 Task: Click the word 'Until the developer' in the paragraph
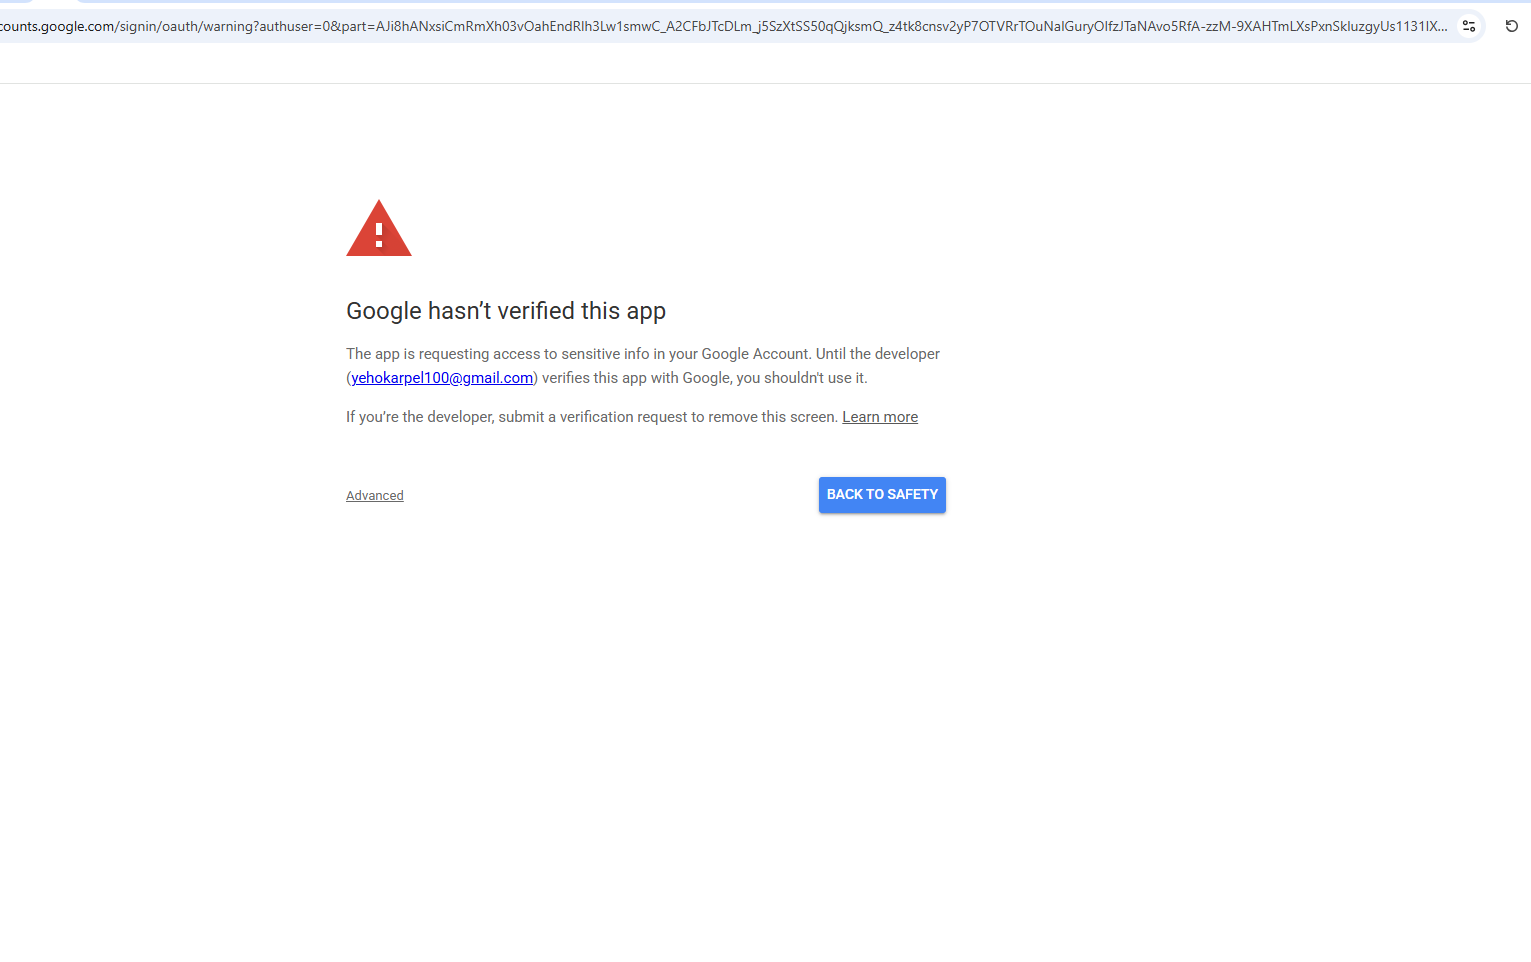point(877,354)
